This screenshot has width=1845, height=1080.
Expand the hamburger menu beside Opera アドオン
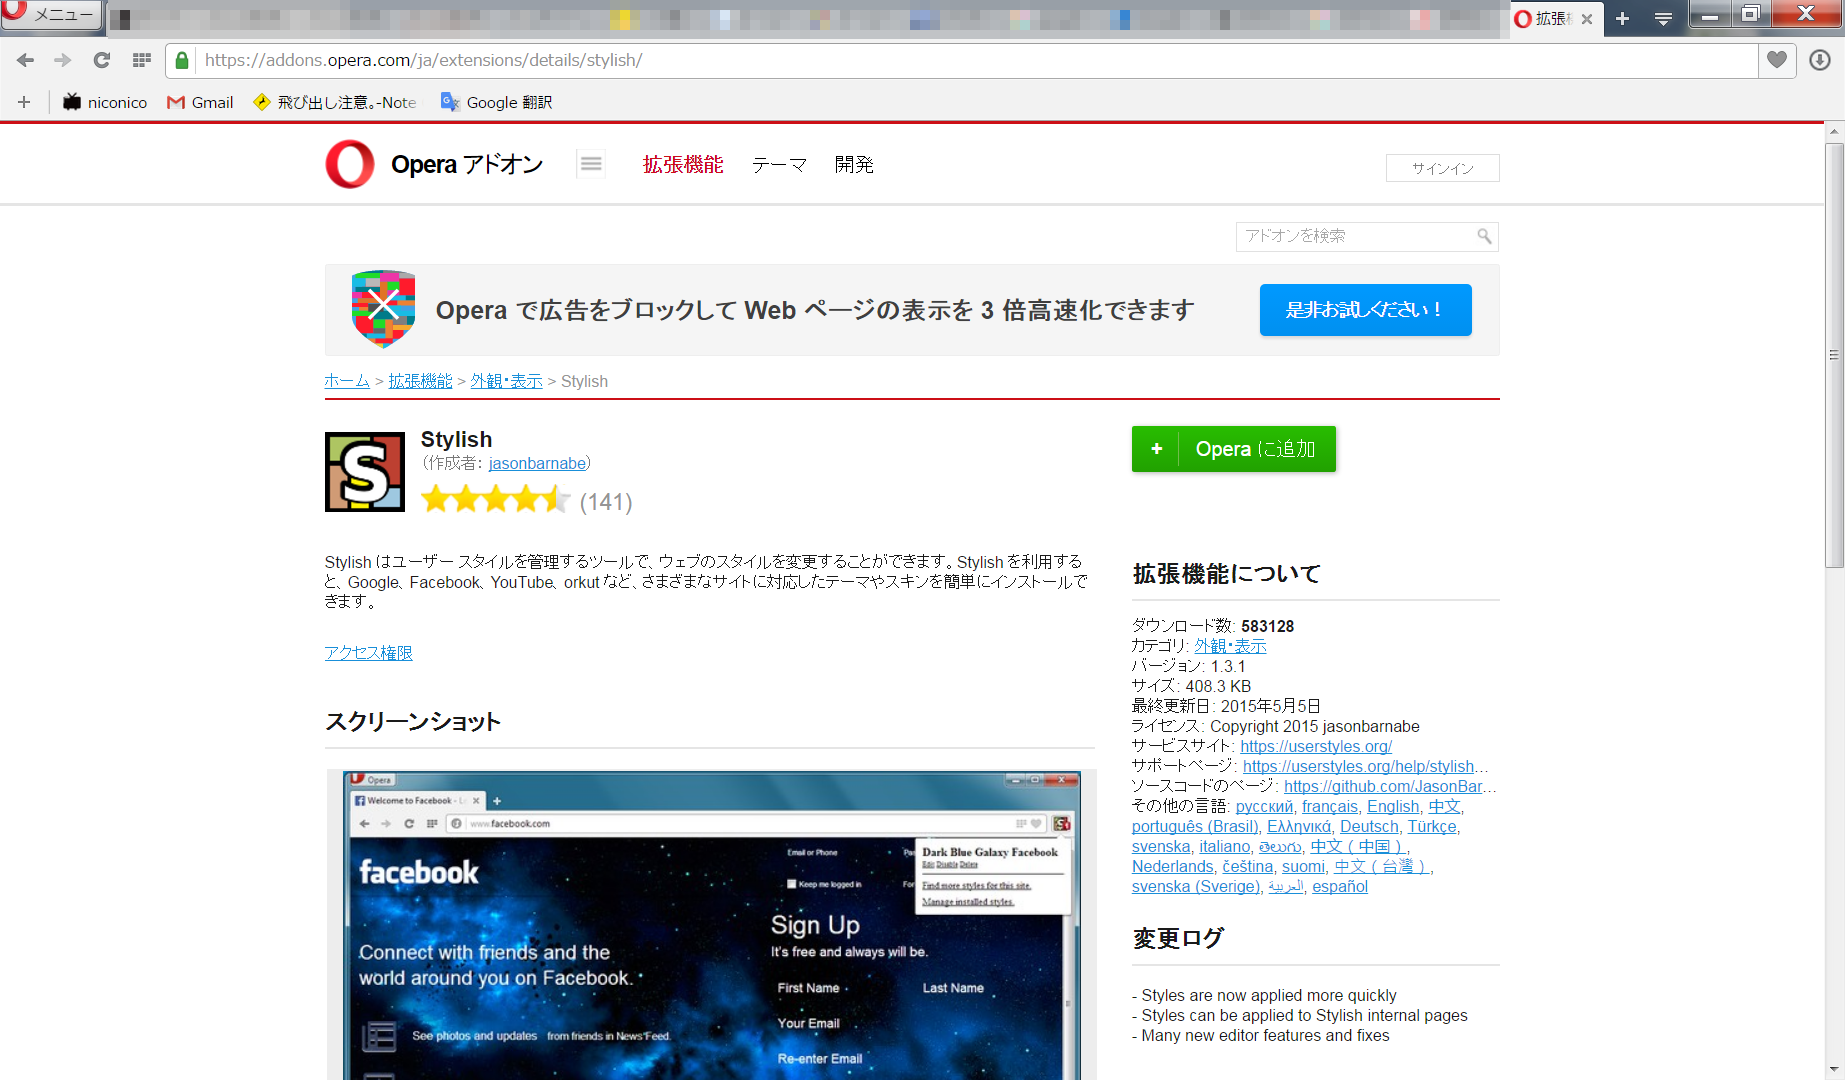point(591,164)
